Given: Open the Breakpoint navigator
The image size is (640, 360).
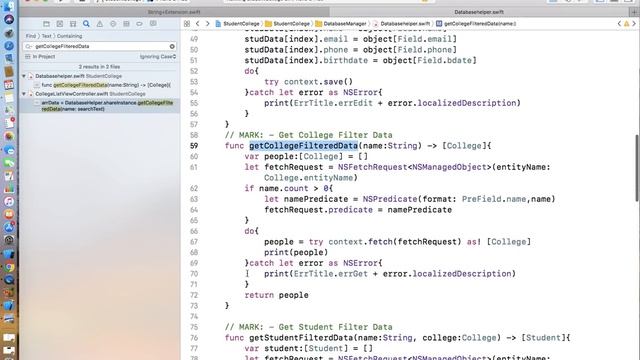Looking at the screenshot, I should pyautogui.click(x=139, y=24).
